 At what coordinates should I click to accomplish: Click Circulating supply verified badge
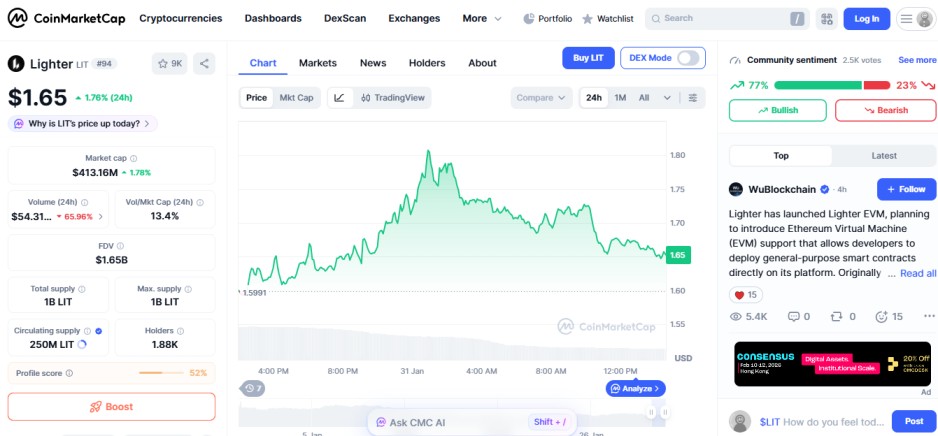click(x=99, y=331)
